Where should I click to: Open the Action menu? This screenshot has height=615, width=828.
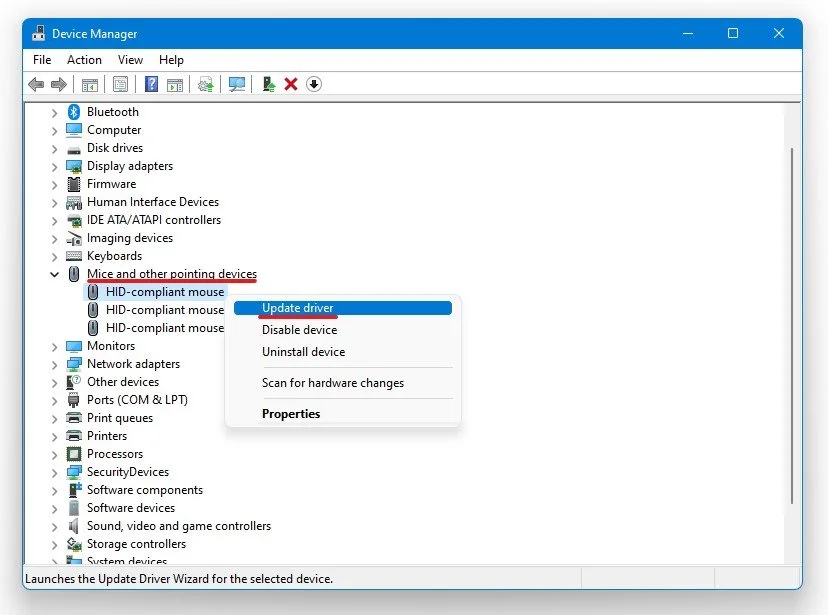point(84,60)
